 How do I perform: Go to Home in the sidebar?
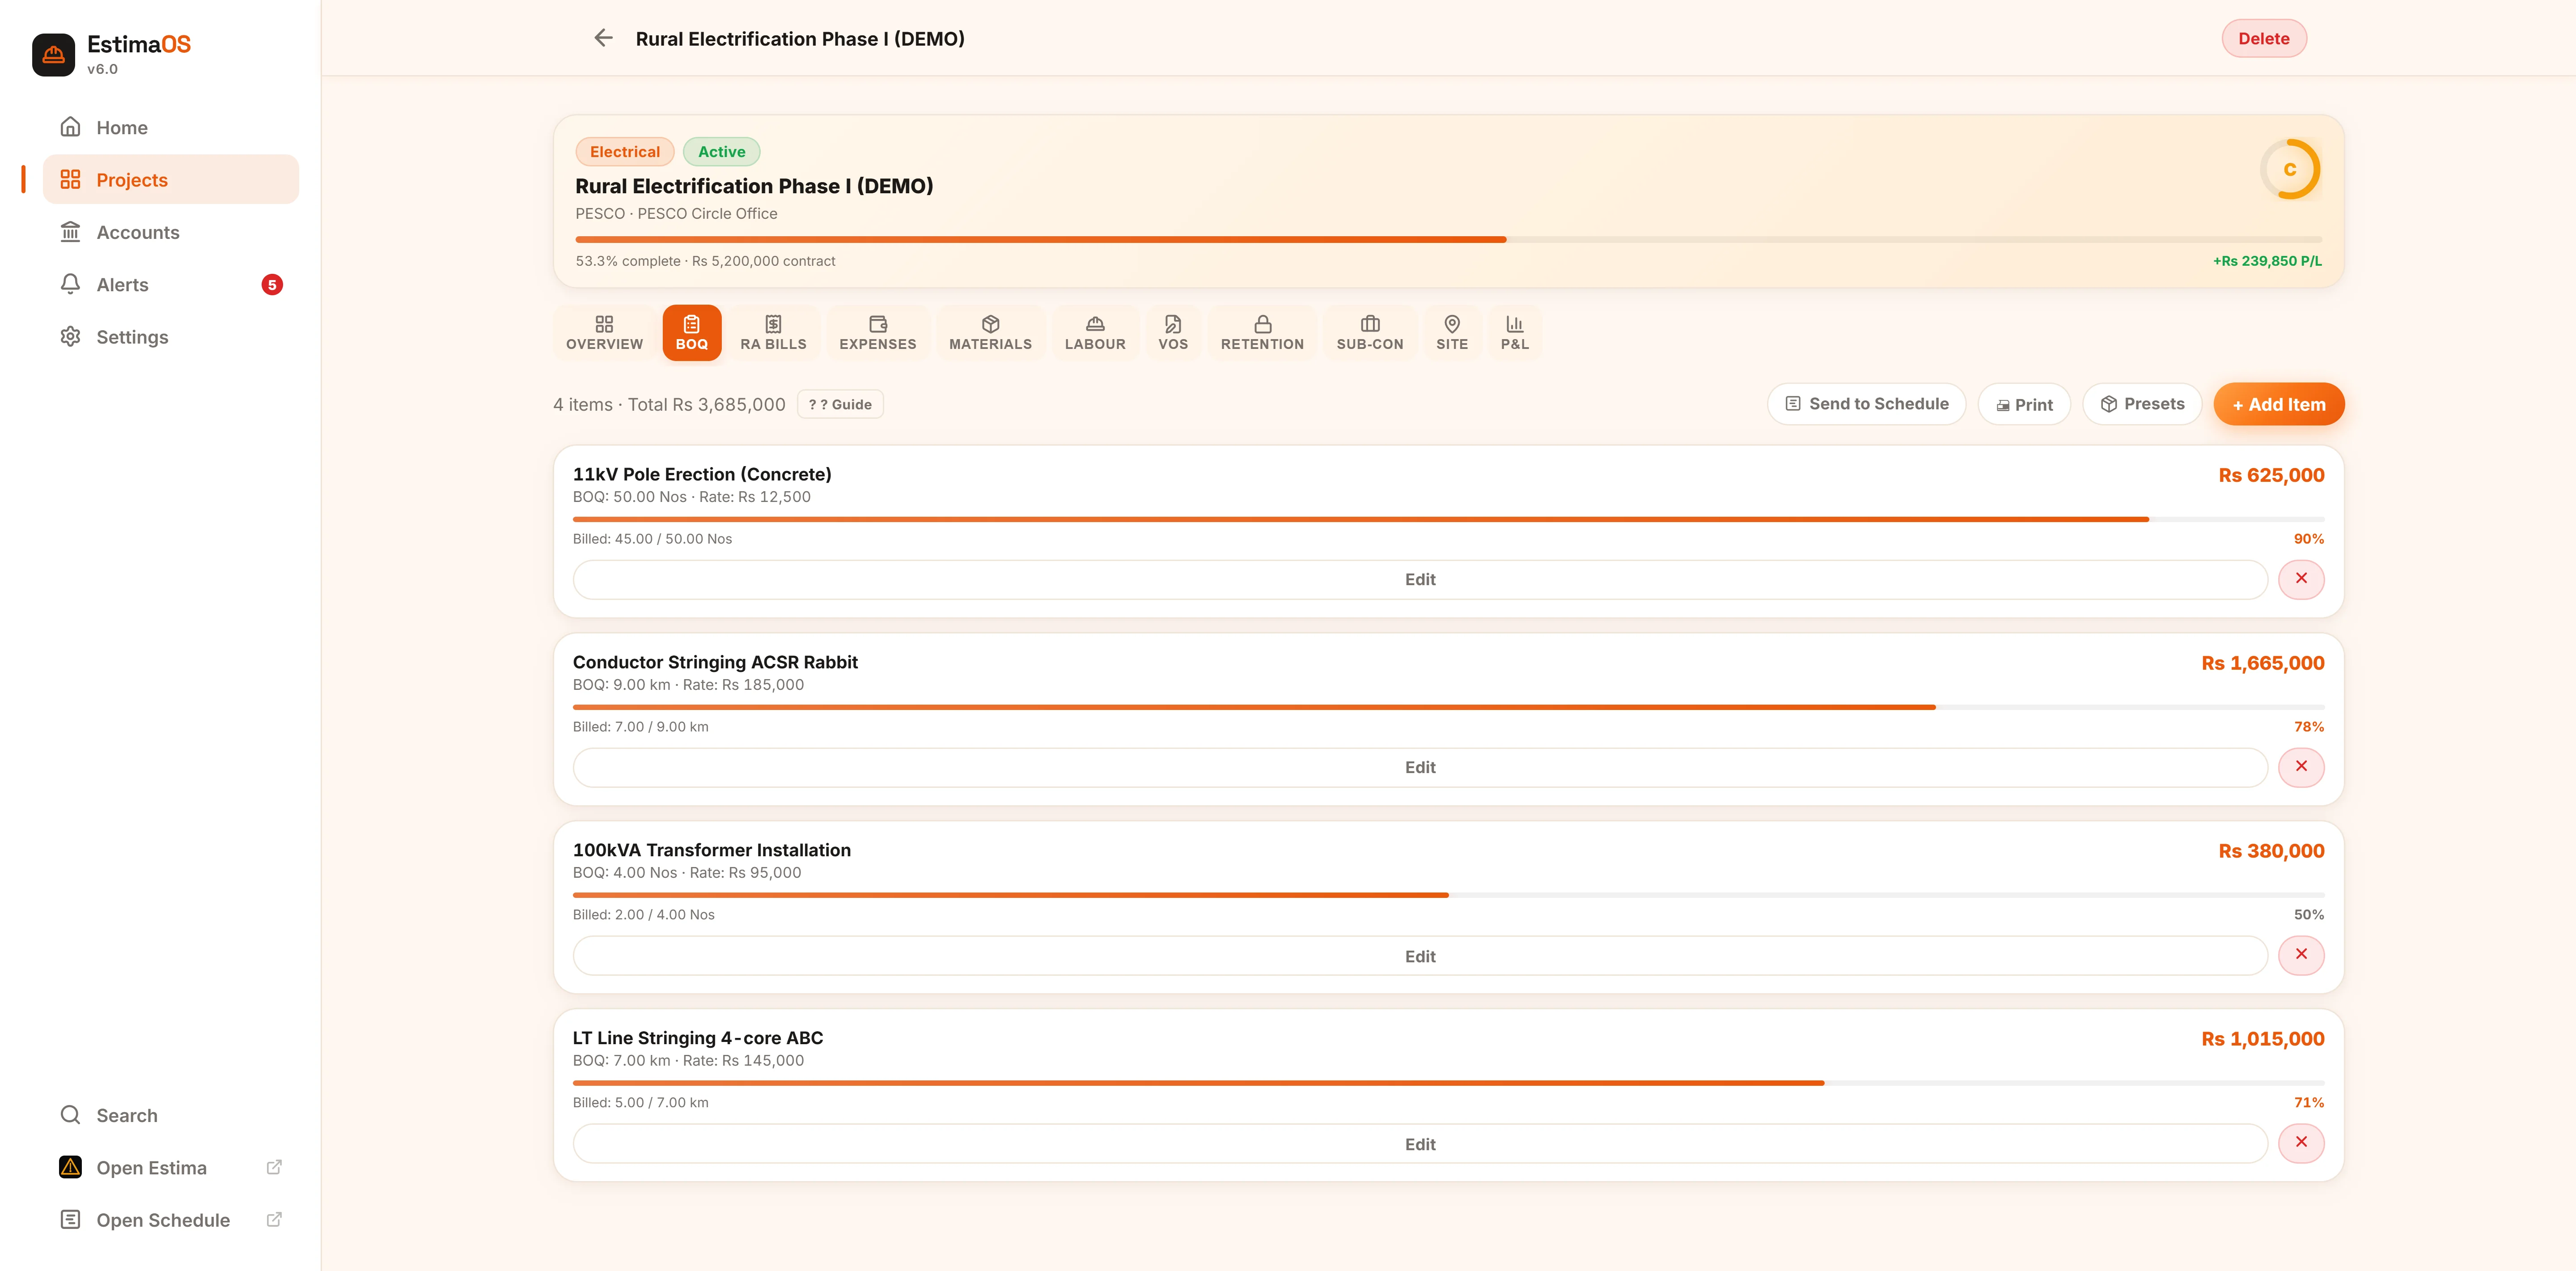(x=171, y=128)
